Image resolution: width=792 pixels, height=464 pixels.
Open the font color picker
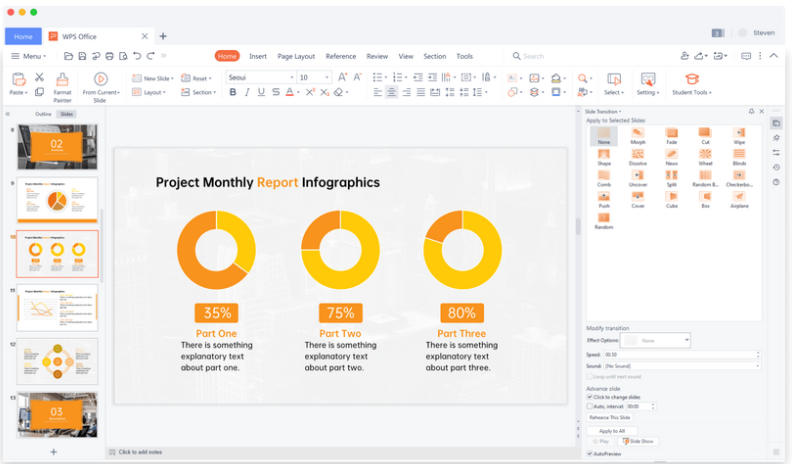[298, 92]
